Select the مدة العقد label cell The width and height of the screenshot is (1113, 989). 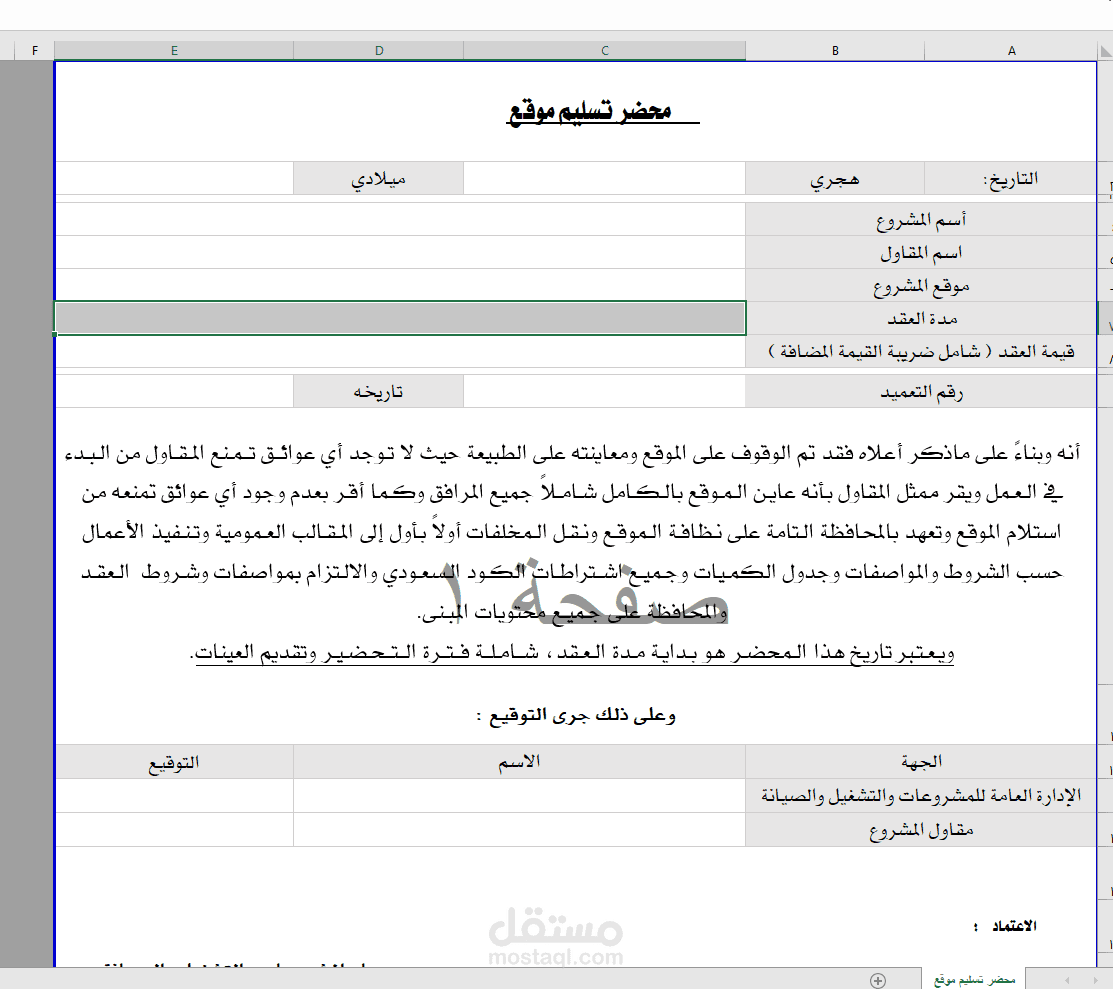coord(921,318)
